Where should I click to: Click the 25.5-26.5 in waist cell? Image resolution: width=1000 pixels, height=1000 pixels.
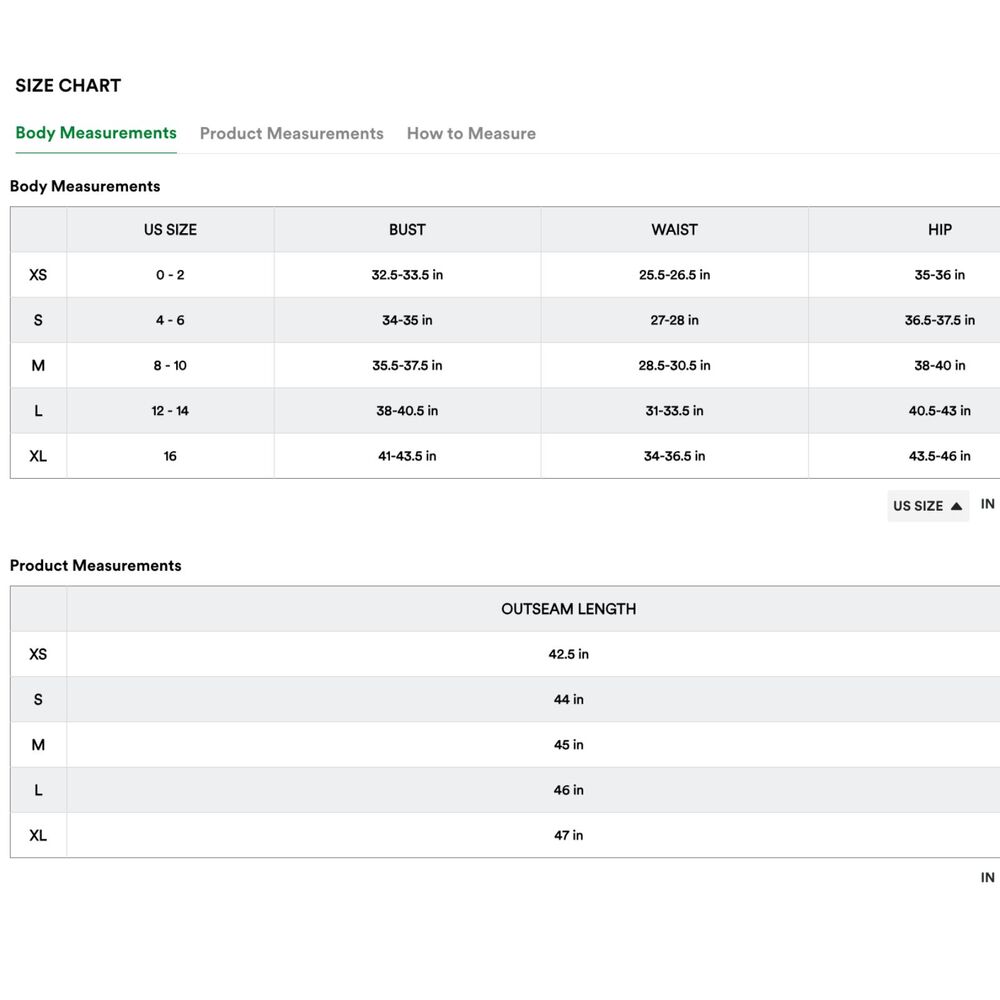tap(674, 275)
